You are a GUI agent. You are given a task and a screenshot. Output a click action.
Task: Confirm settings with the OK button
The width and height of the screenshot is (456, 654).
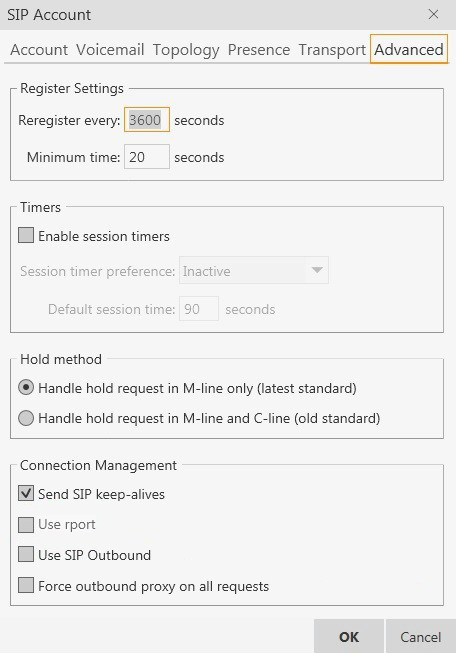pos(349,636)
